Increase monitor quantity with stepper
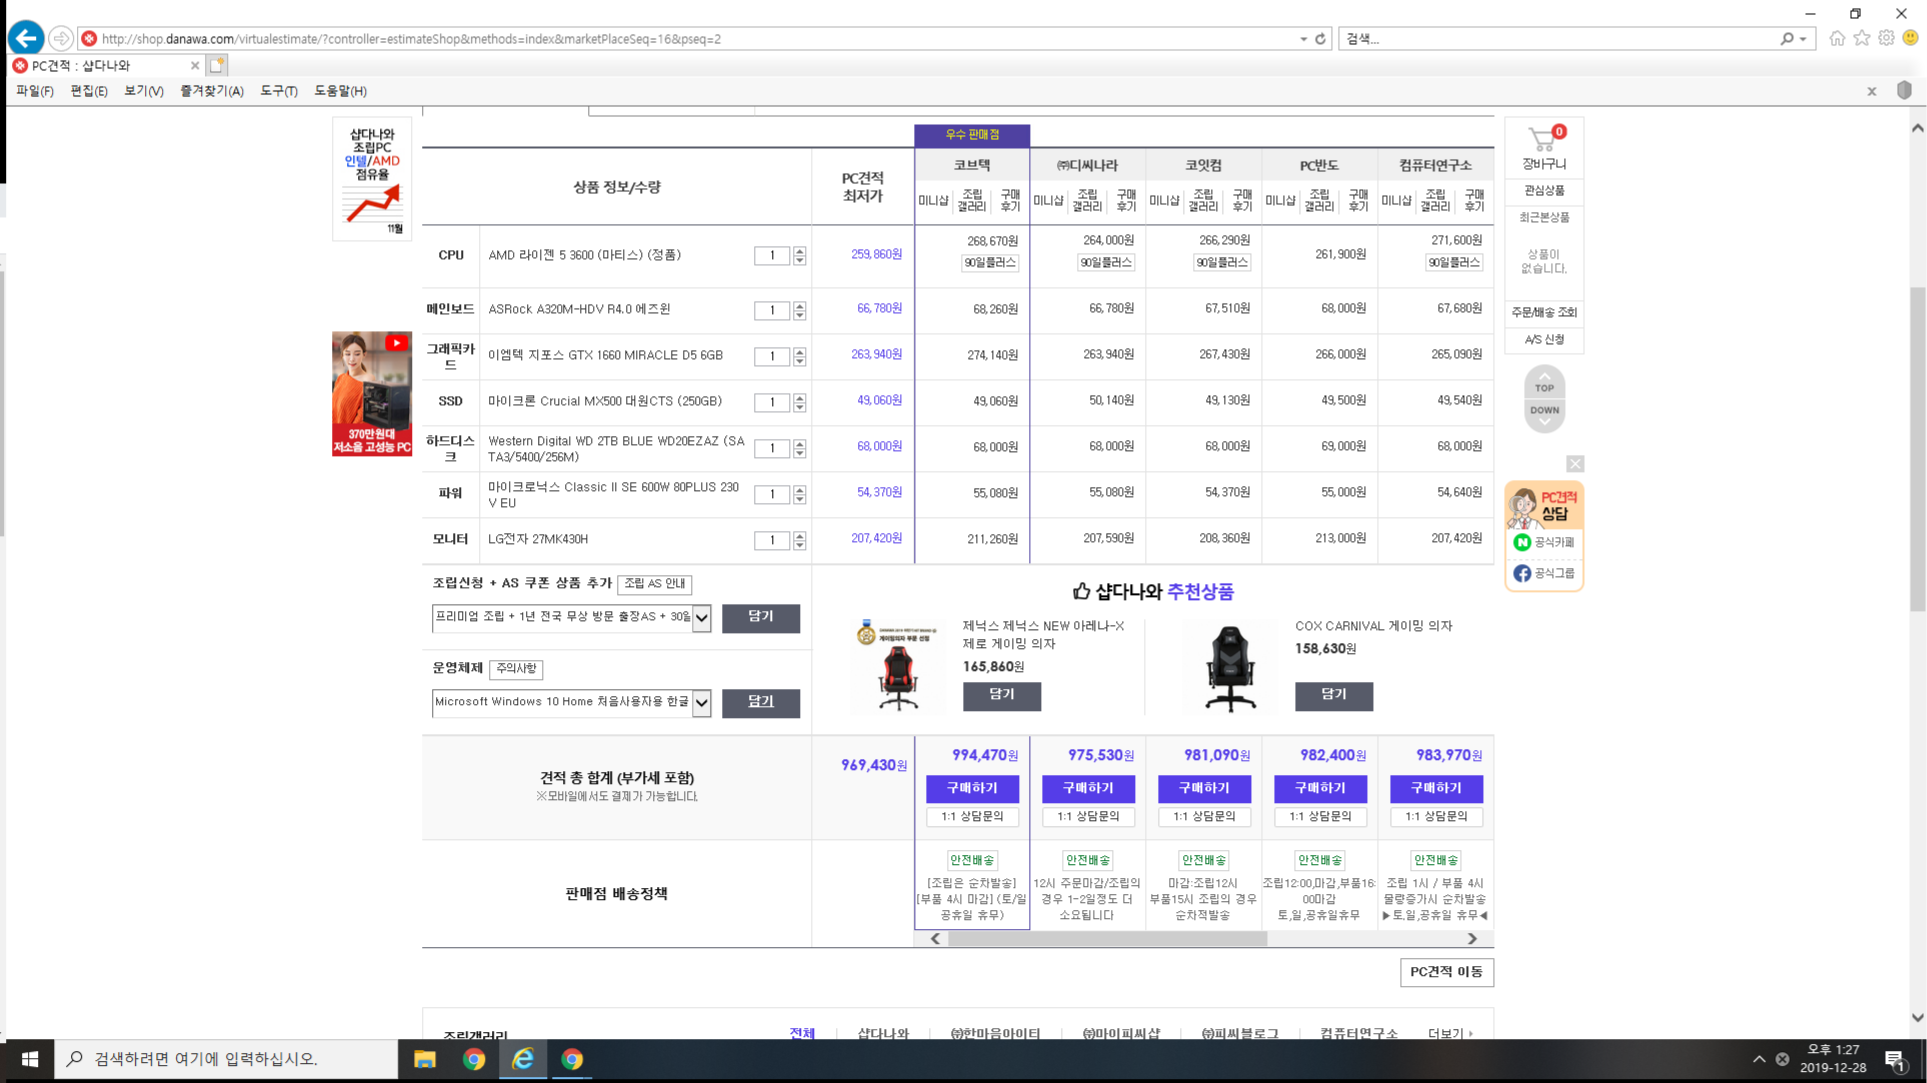The width and height of the screenshot is (1927, 1083). [800, 535]
